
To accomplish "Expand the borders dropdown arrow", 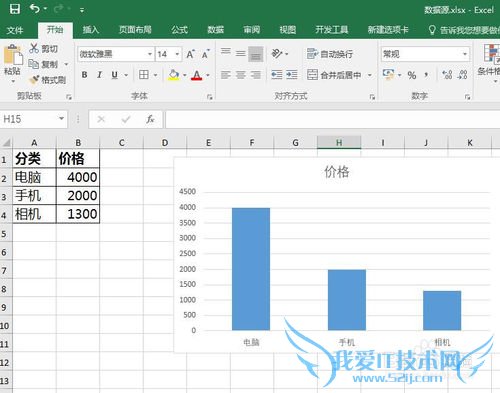I will pos(156,75).
